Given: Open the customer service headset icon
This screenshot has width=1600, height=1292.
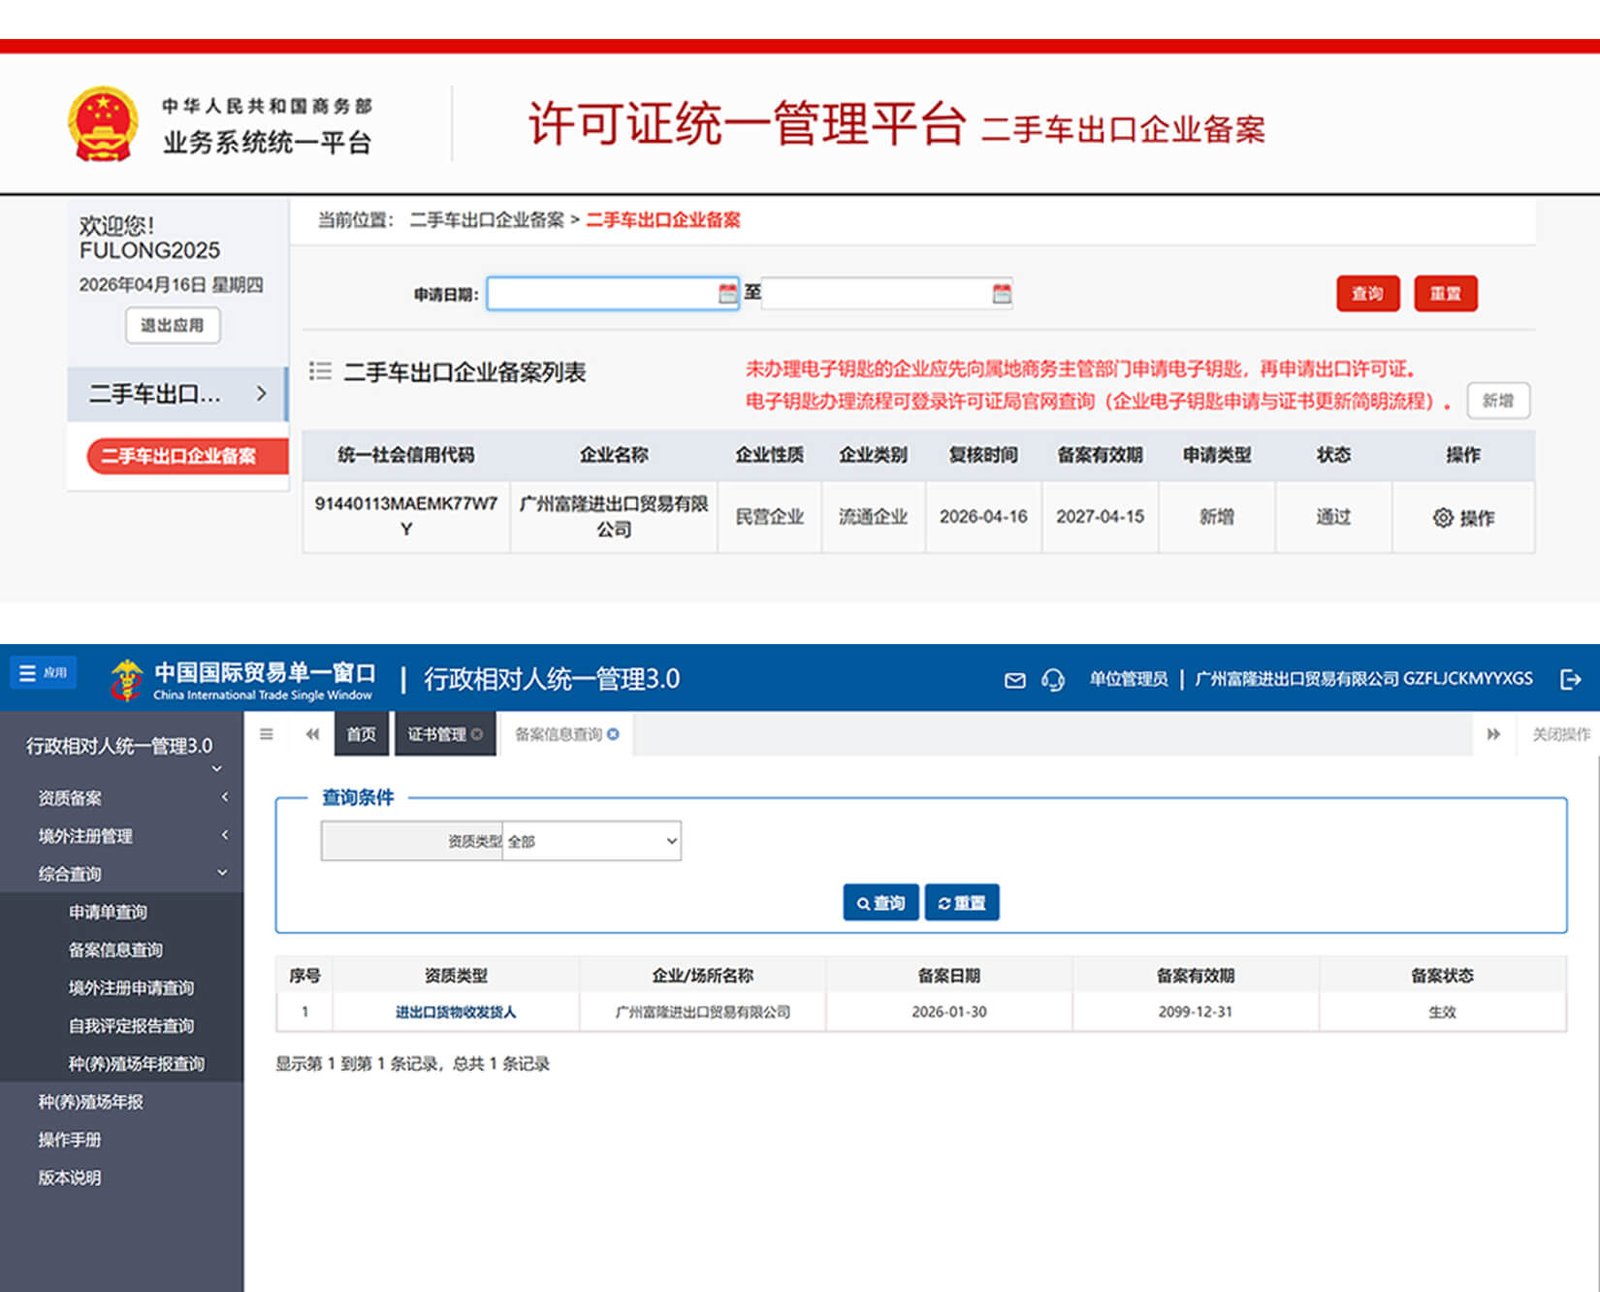Looking at the screenshot, I should click(1052, 680).
